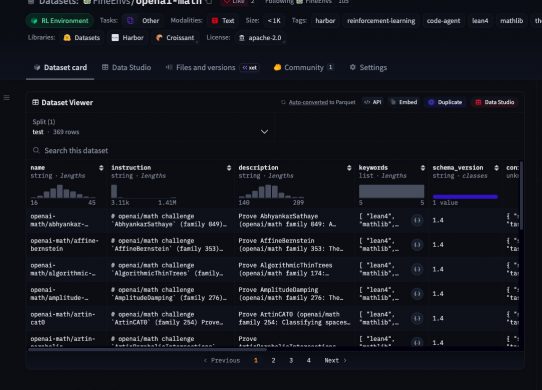The image size is (542, 390).
Task: Click the schema_version classes bar
Action: (465, 196)
